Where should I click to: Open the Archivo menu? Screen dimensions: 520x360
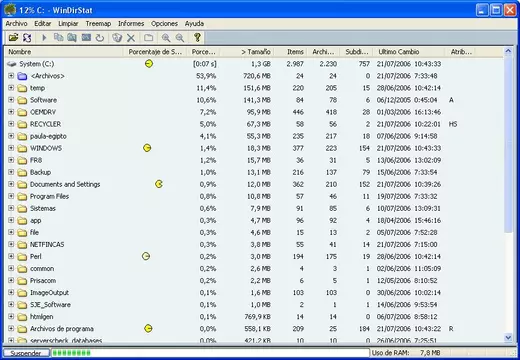pyautogui.click(x=16, y=24)
